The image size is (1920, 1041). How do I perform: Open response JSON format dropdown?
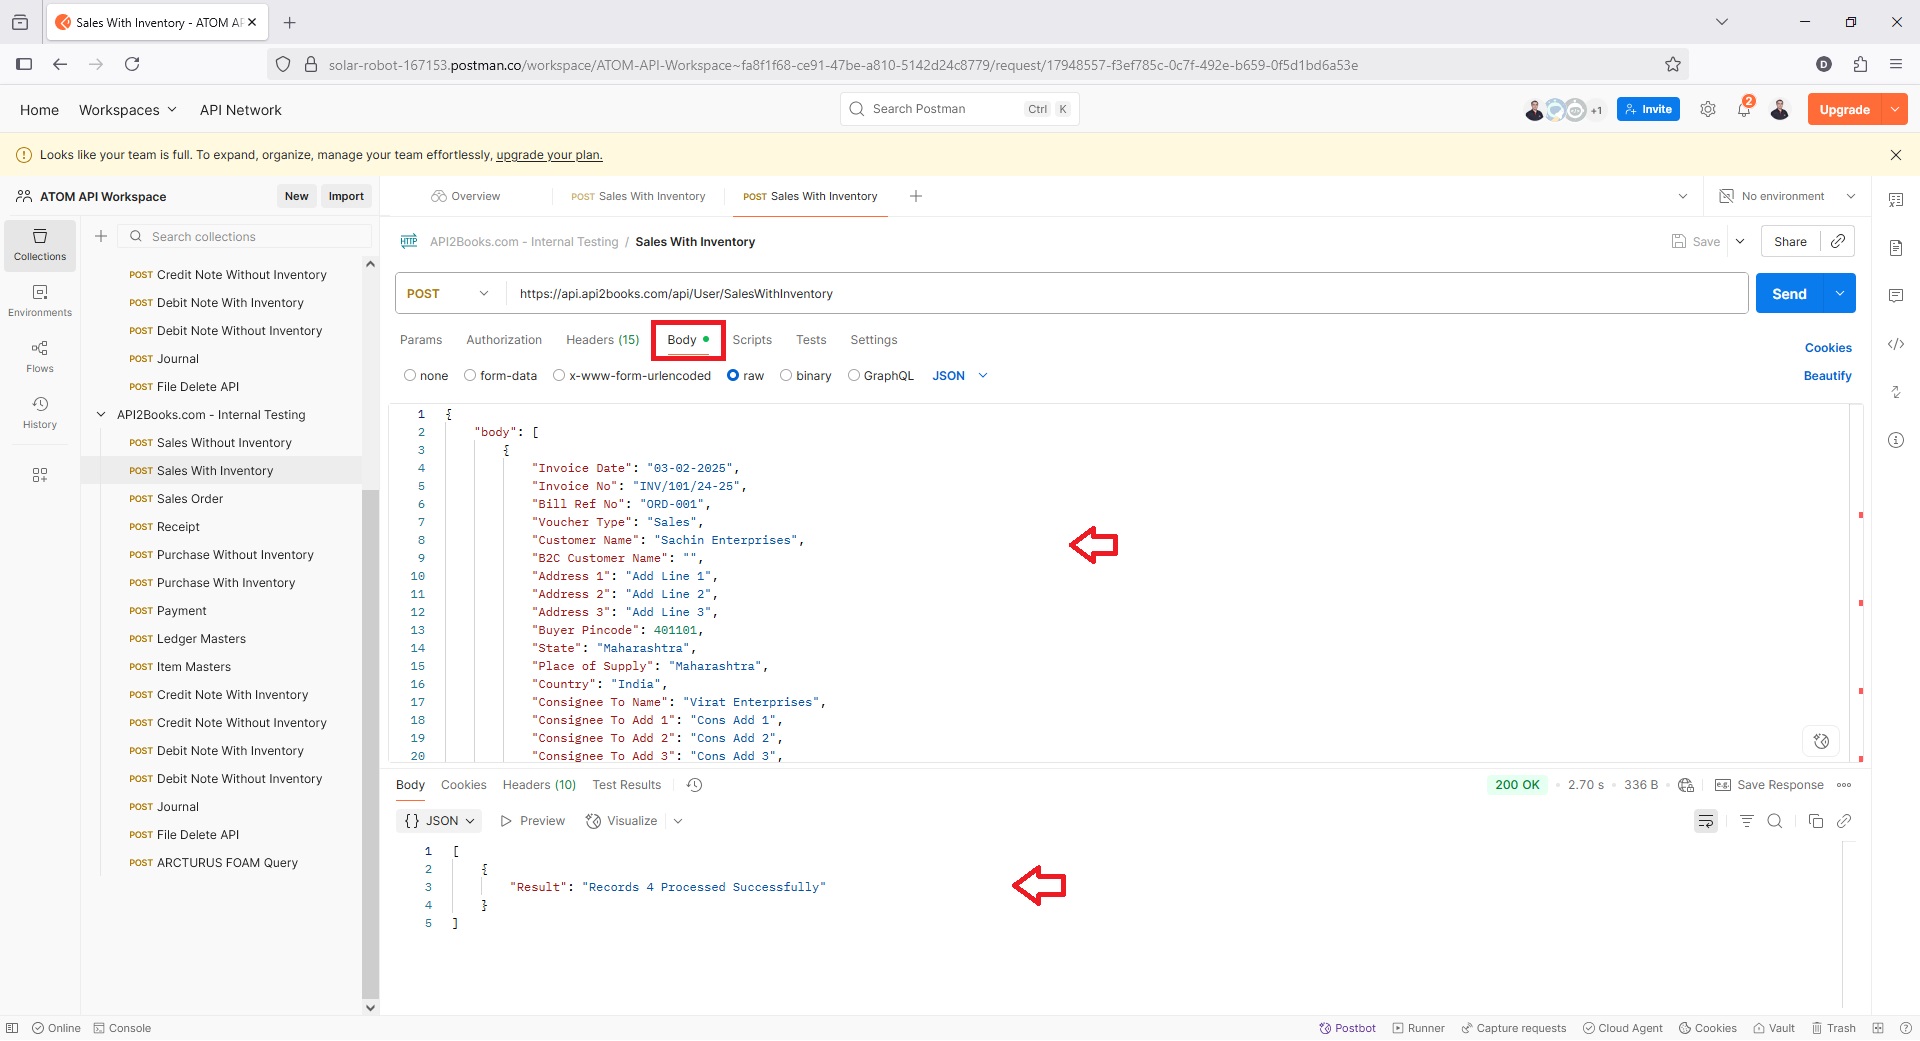[x=439, y=821]
